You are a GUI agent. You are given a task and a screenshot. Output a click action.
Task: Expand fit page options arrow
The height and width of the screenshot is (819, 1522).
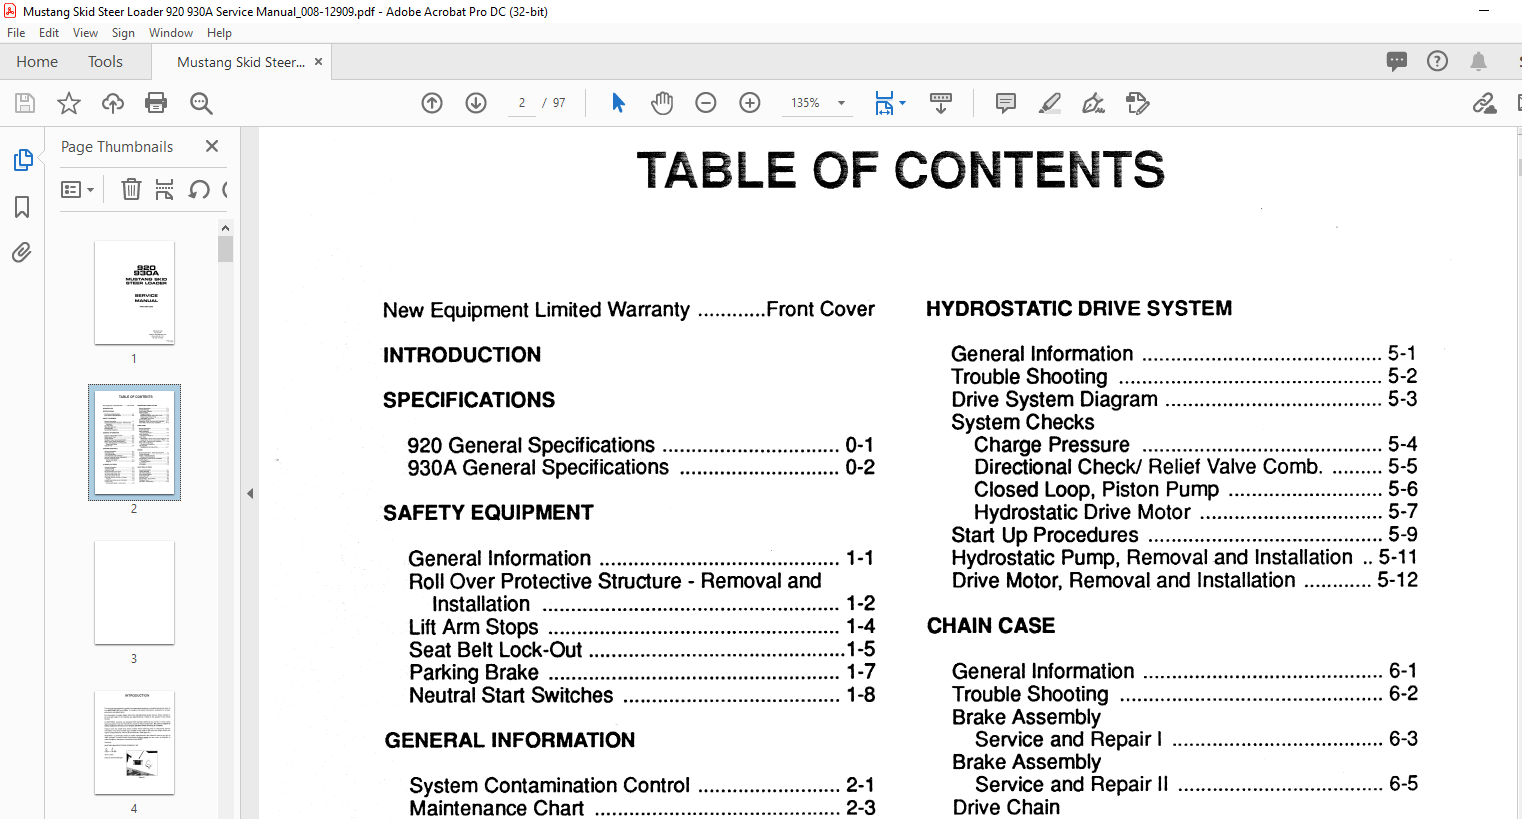(x=902, y=103)
